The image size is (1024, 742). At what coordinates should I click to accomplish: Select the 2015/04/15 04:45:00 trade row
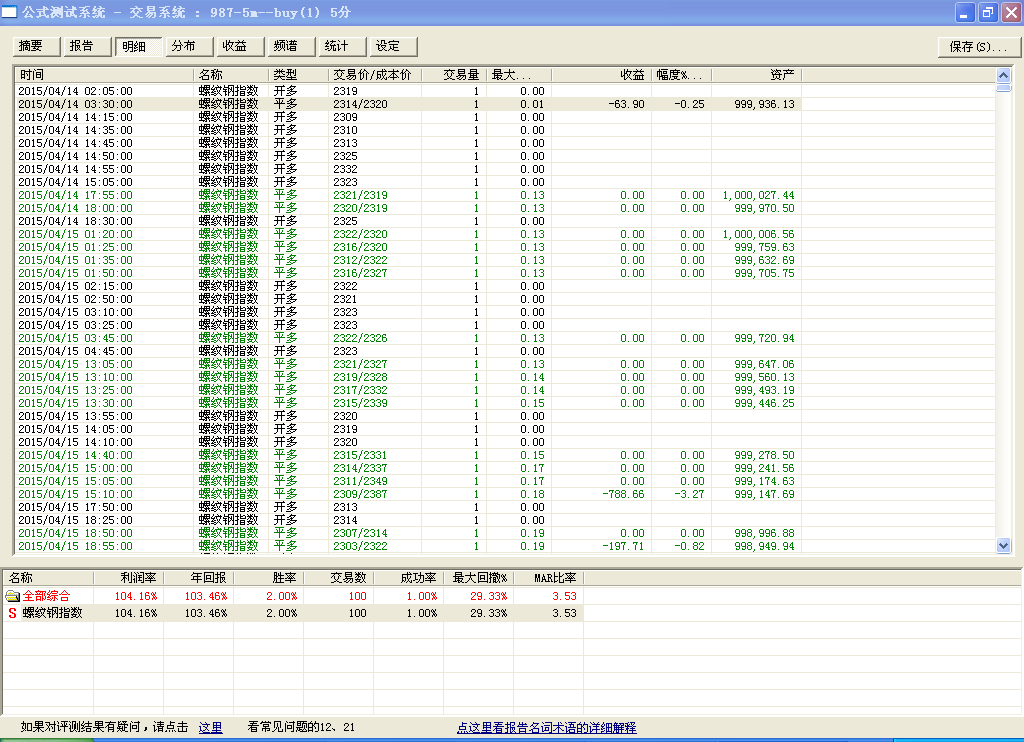(x=409, y=351)
